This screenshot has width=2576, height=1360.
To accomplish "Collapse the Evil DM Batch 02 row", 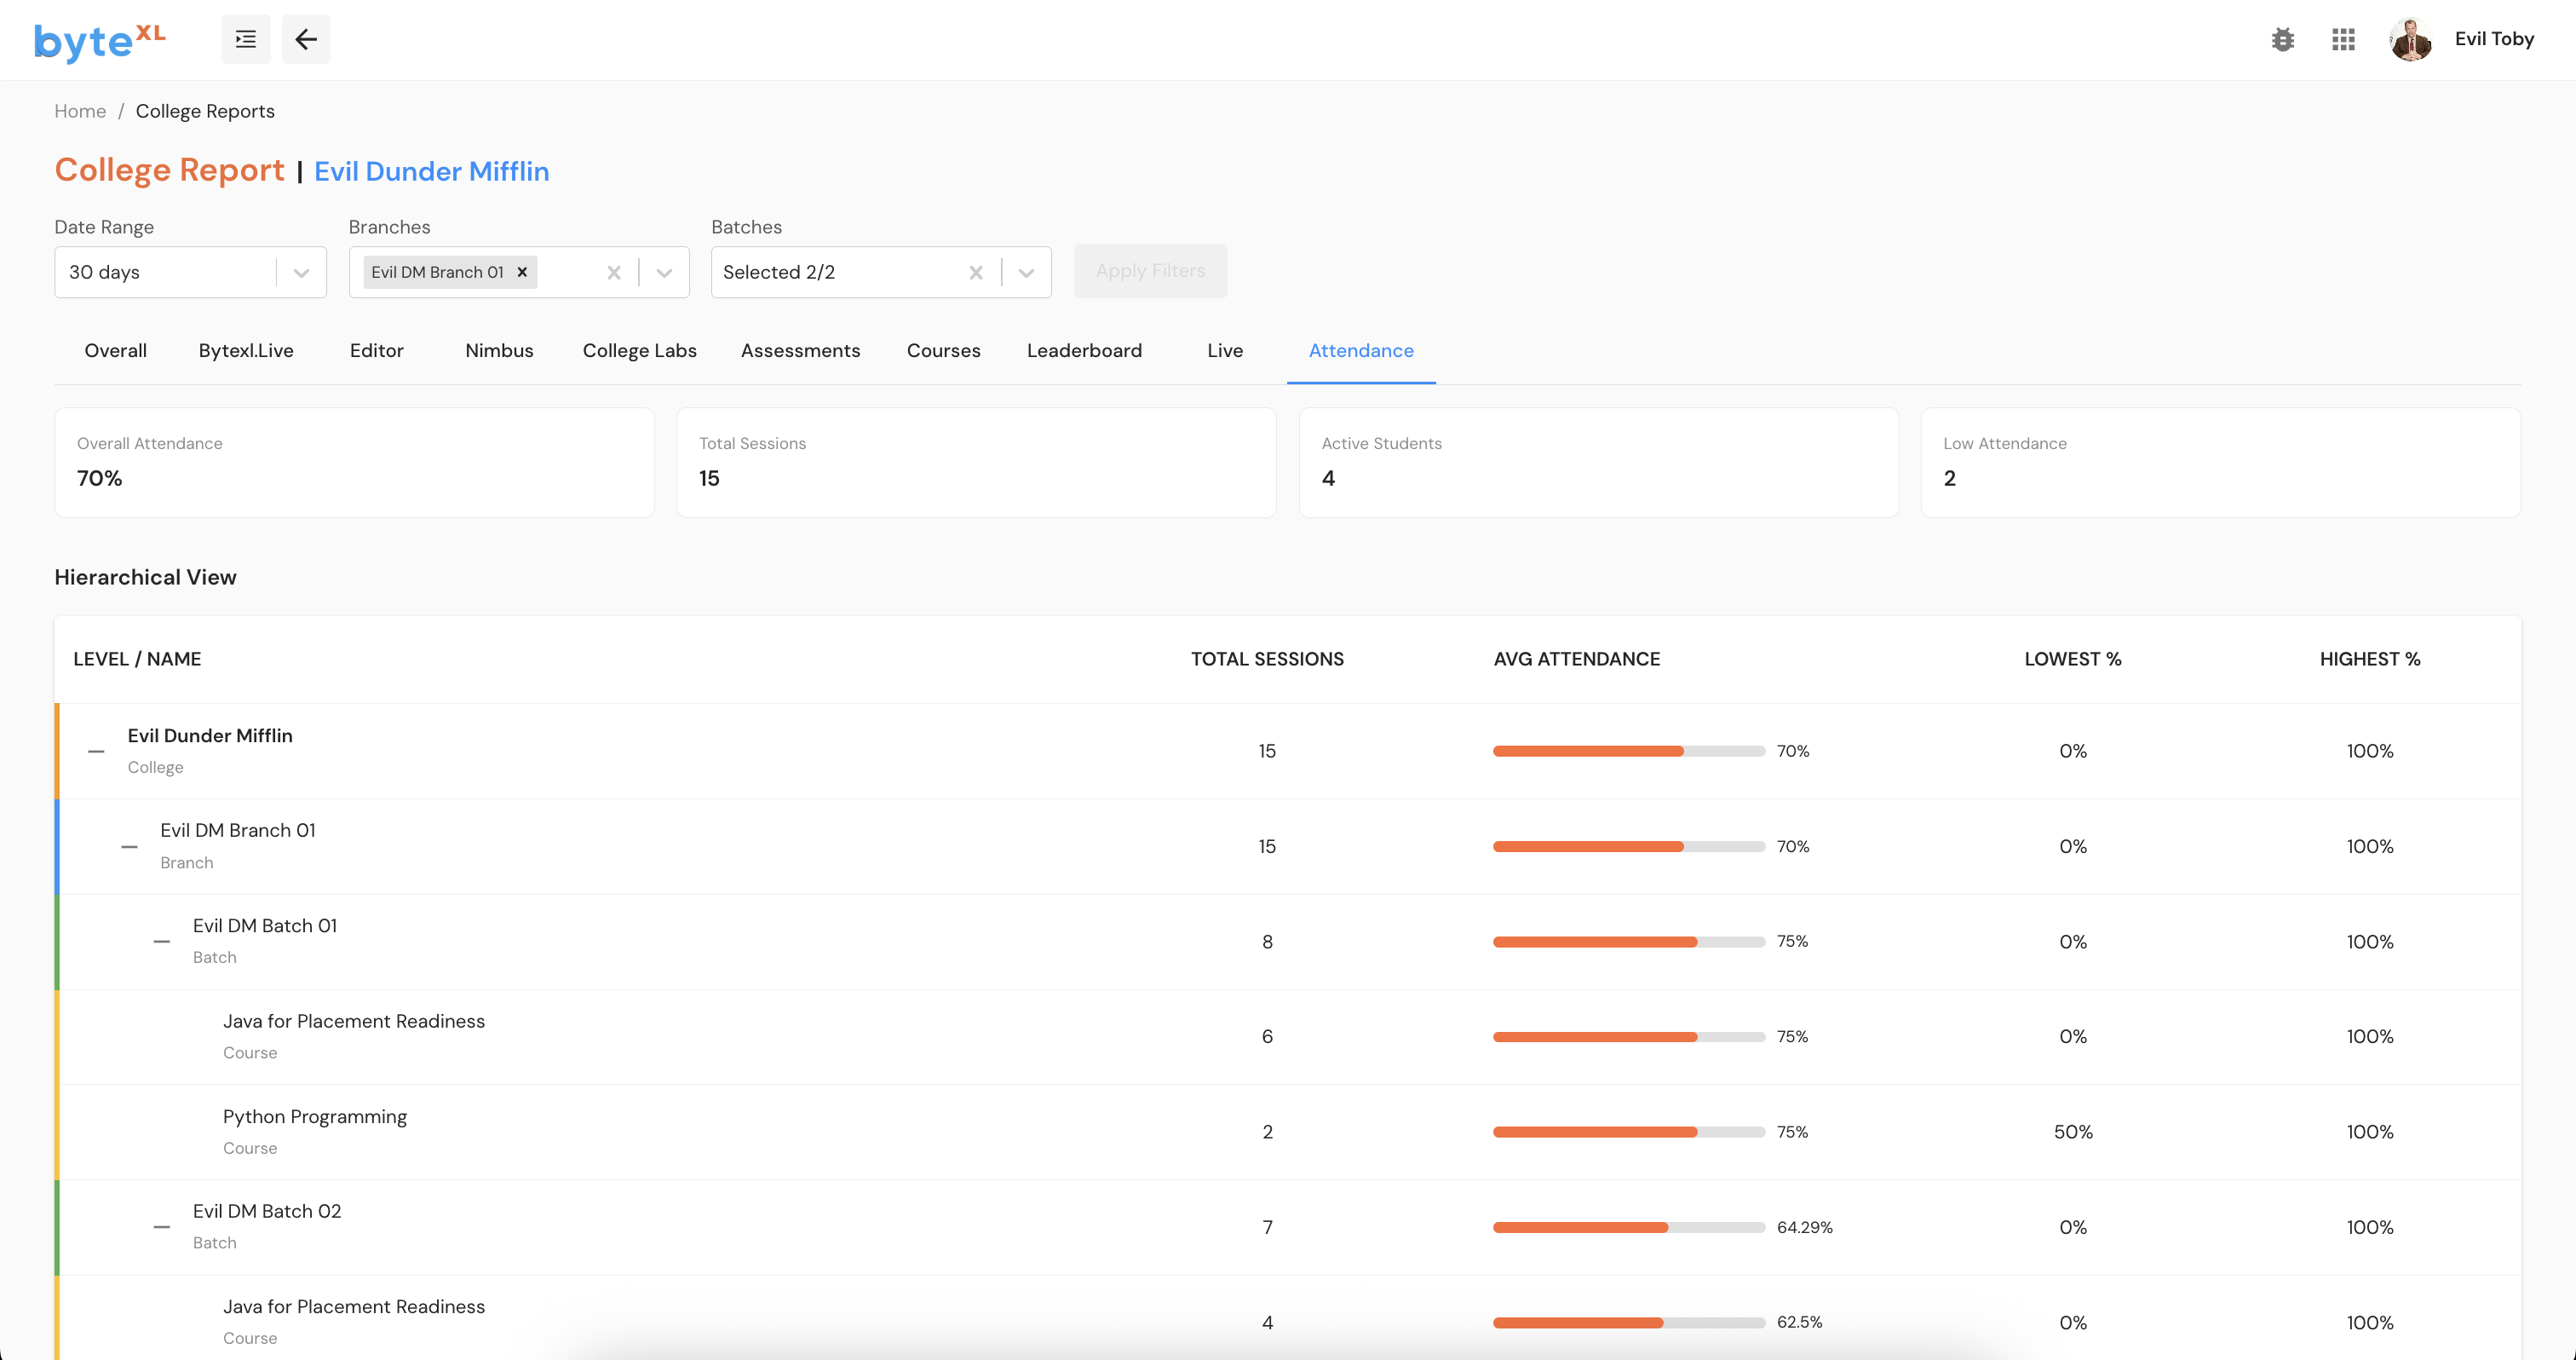I will coord(161,1227).
